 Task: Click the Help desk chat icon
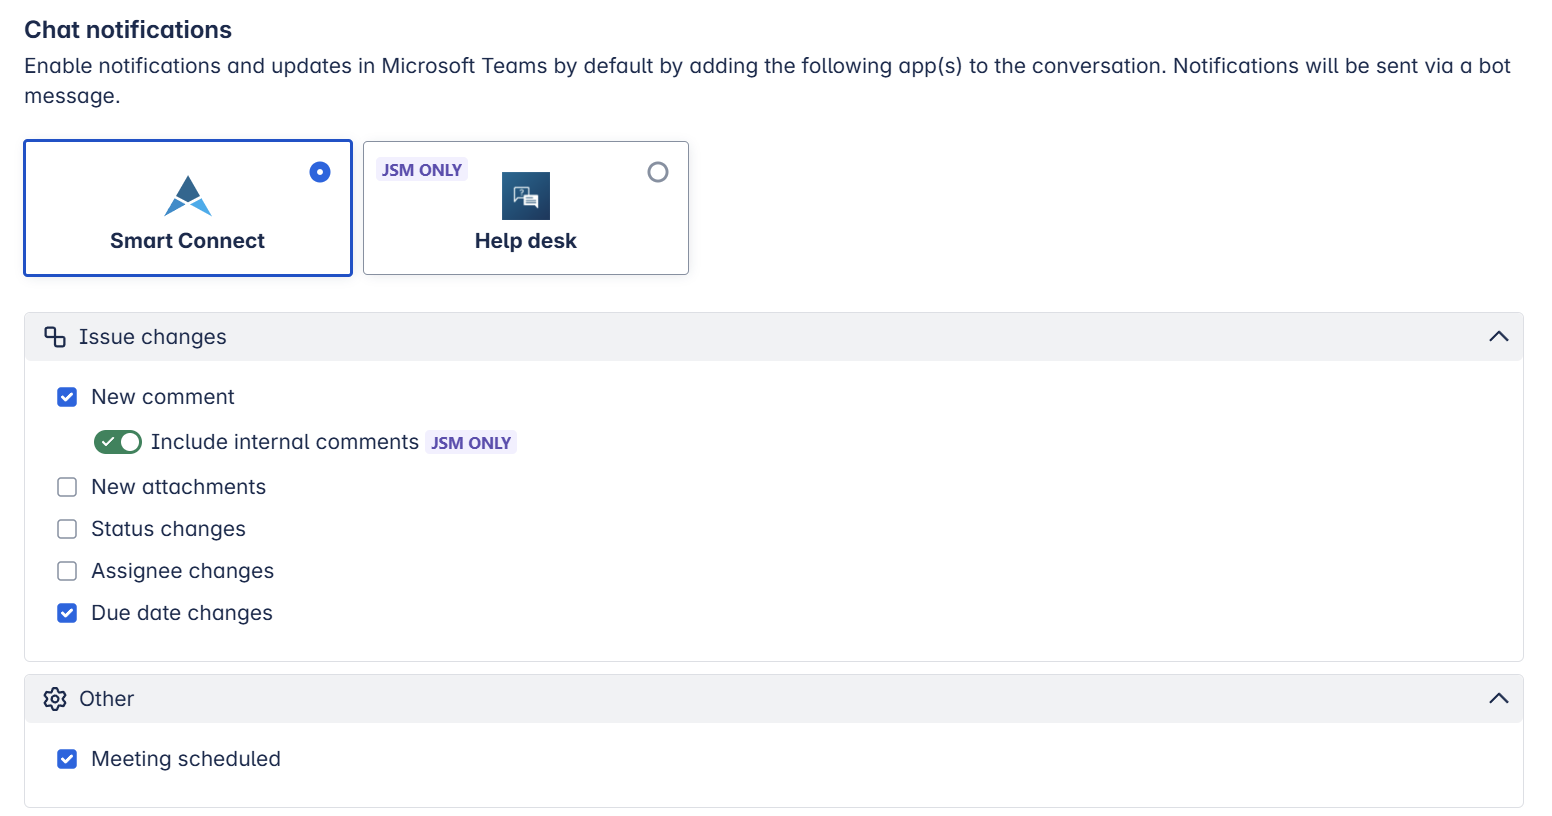526,196
